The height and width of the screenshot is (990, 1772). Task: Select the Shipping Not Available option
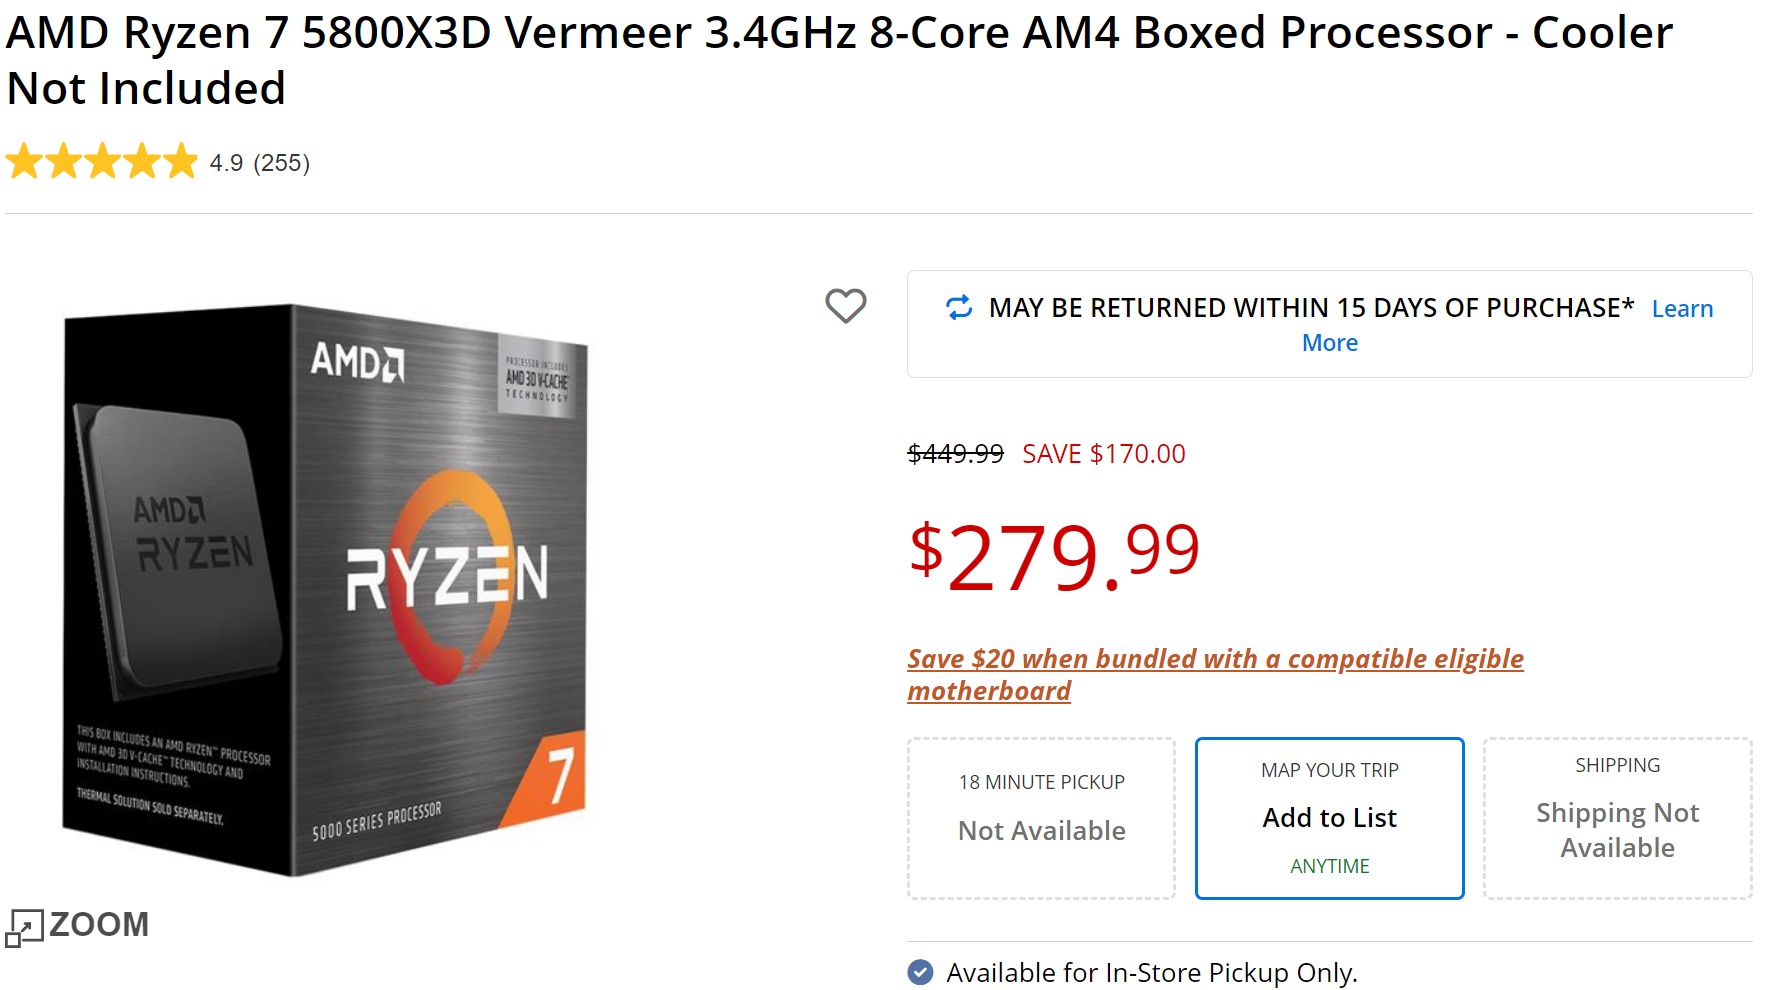(x=1617, y=818)
